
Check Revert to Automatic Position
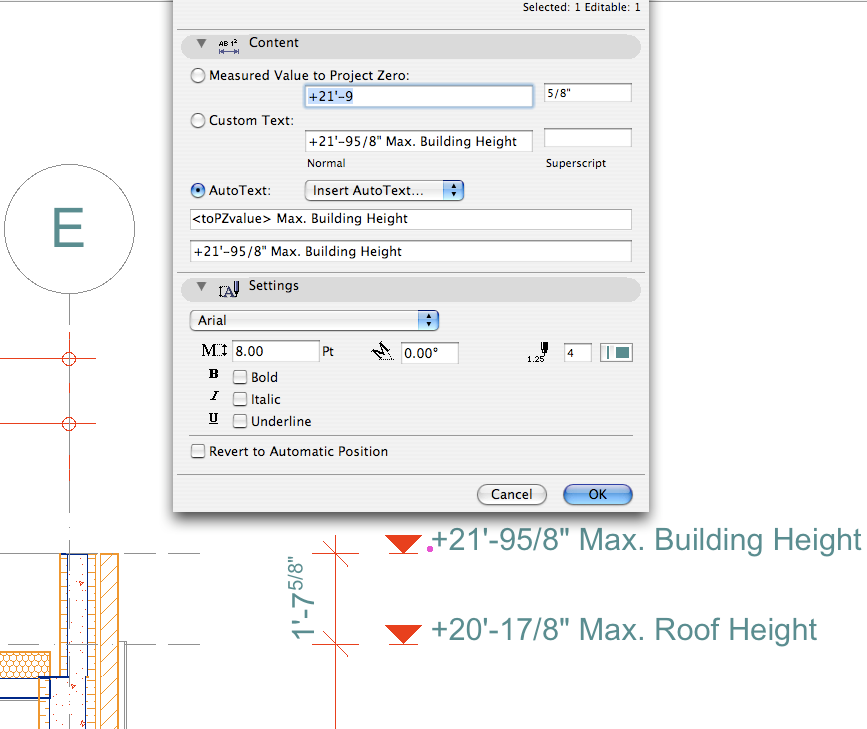pos(198,452)
